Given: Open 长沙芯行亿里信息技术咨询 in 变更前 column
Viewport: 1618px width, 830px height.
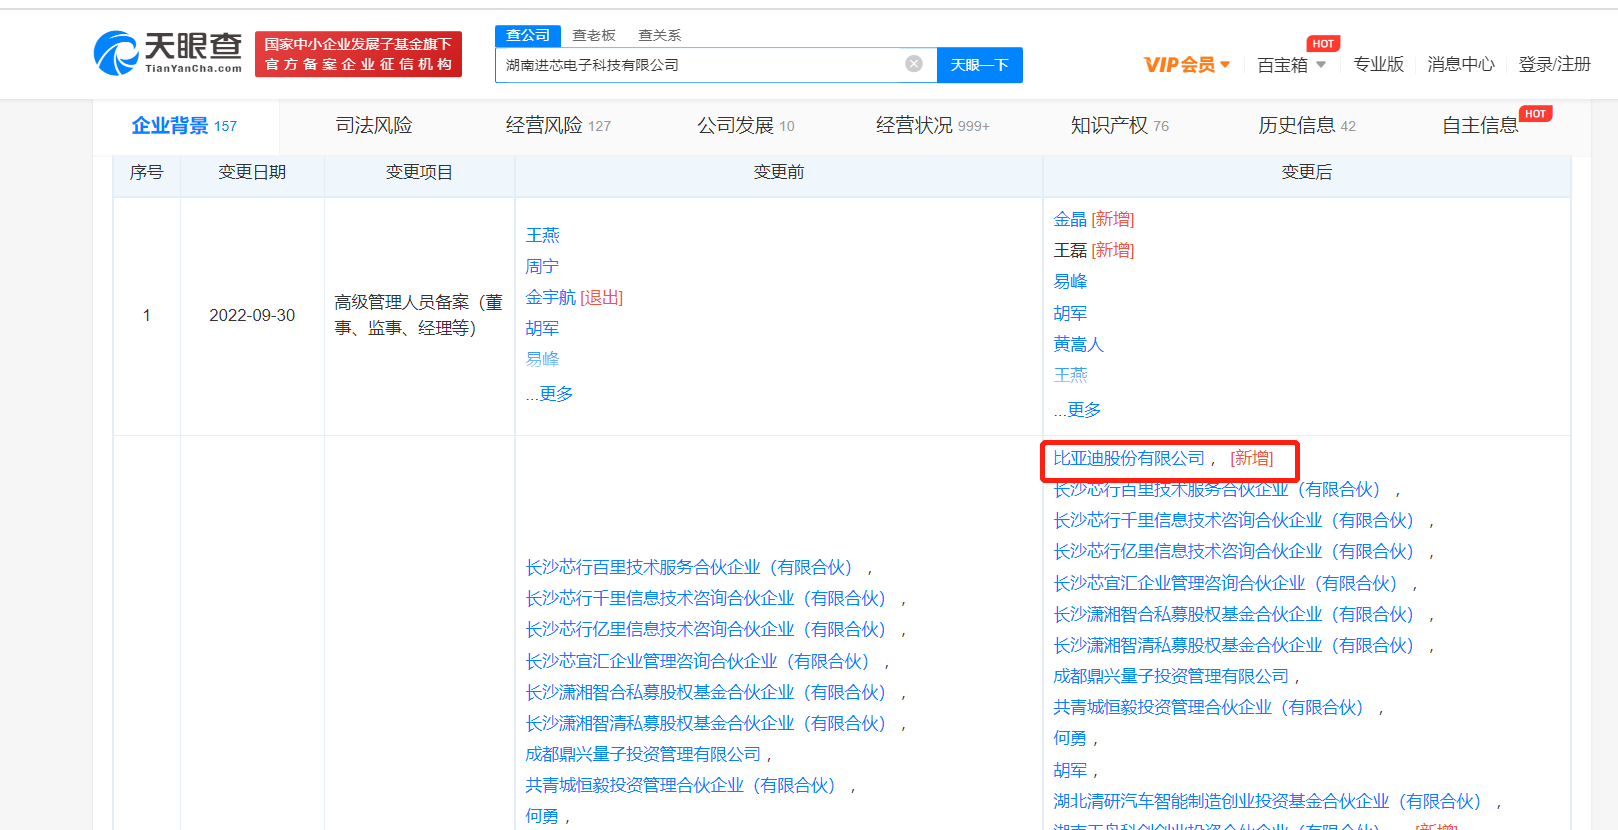Looking at the screenshot, I should pos(707,629).
